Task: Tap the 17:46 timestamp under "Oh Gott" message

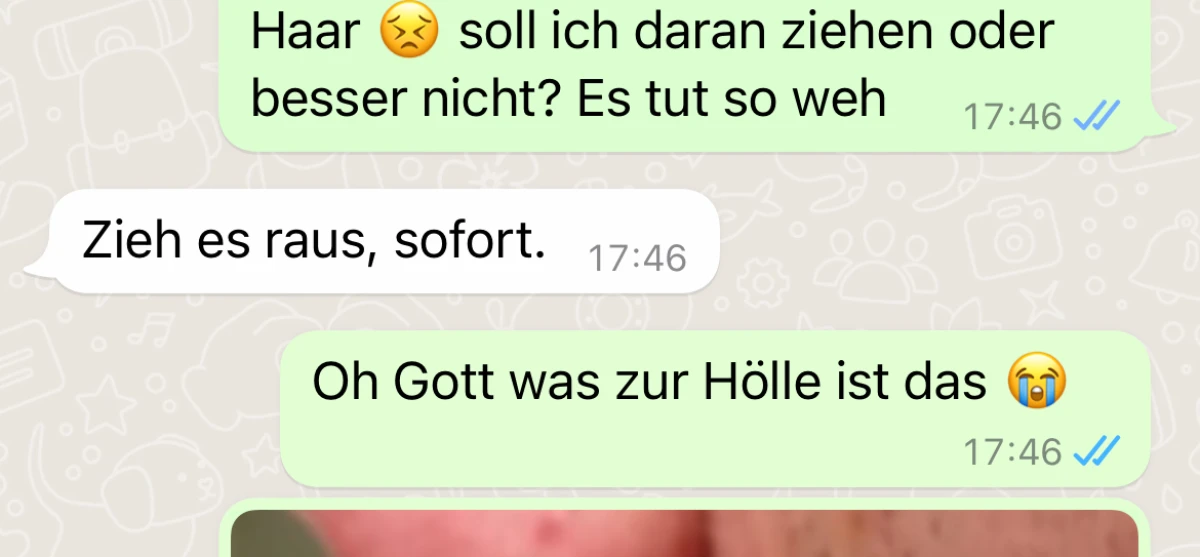Action: coord(1013,452)
